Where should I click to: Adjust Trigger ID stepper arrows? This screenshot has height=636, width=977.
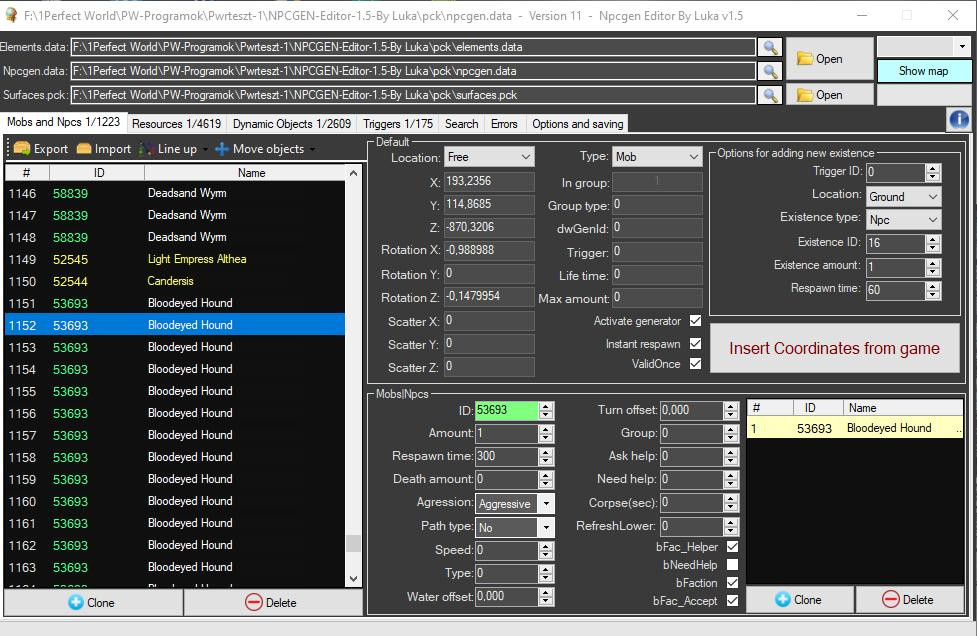pyautogui.click(x=933, y=173)
